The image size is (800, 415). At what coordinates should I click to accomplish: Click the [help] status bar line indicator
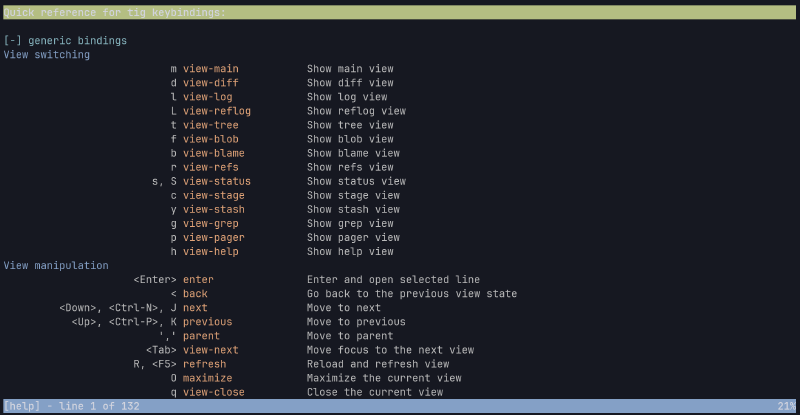coord(71,407)
